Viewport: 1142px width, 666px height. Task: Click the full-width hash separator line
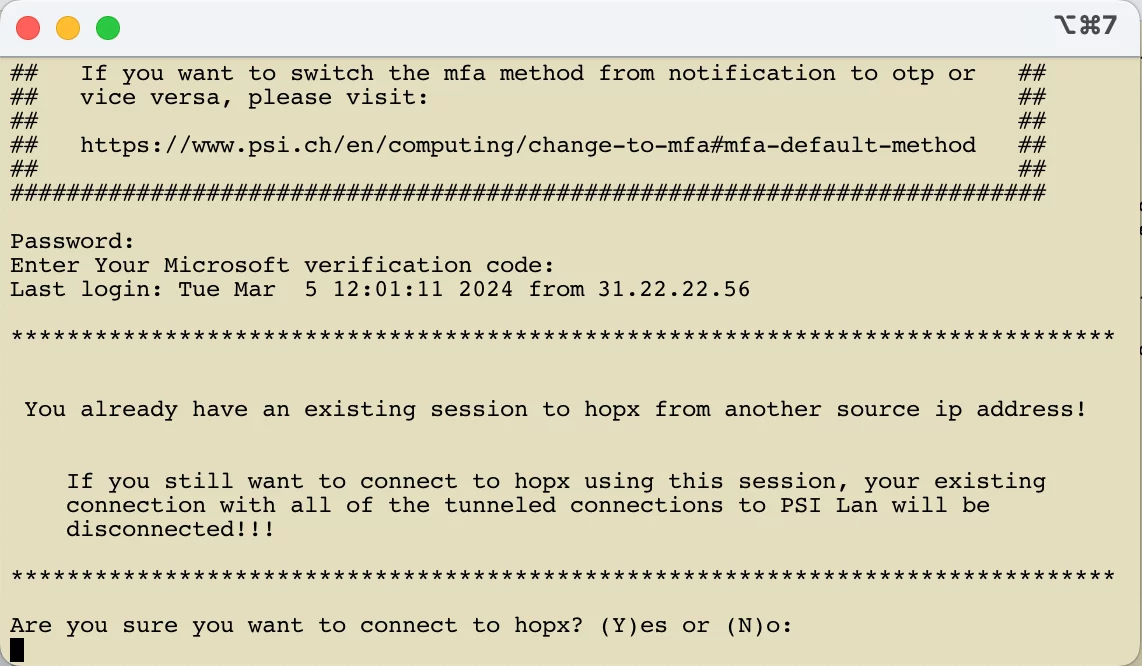click(x=527, y=193)
